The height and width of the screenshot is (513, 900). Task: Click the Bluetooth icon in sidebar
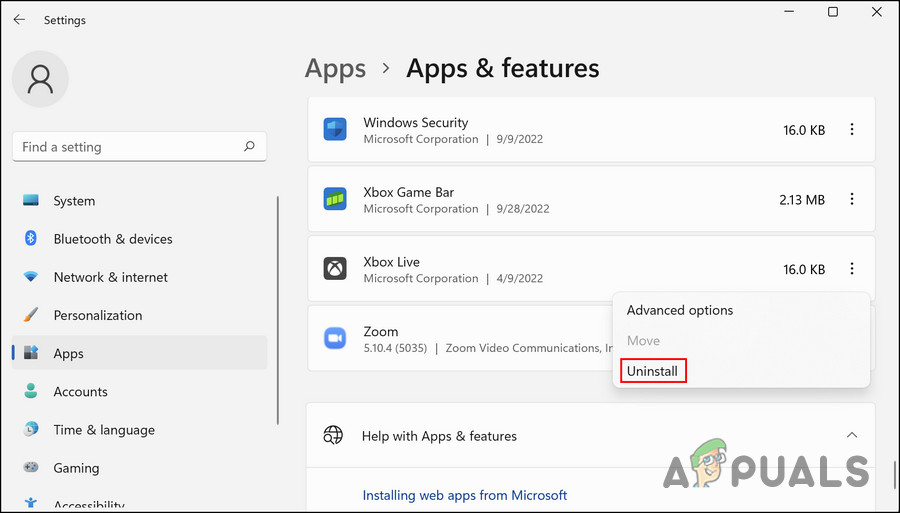[31, 238]
